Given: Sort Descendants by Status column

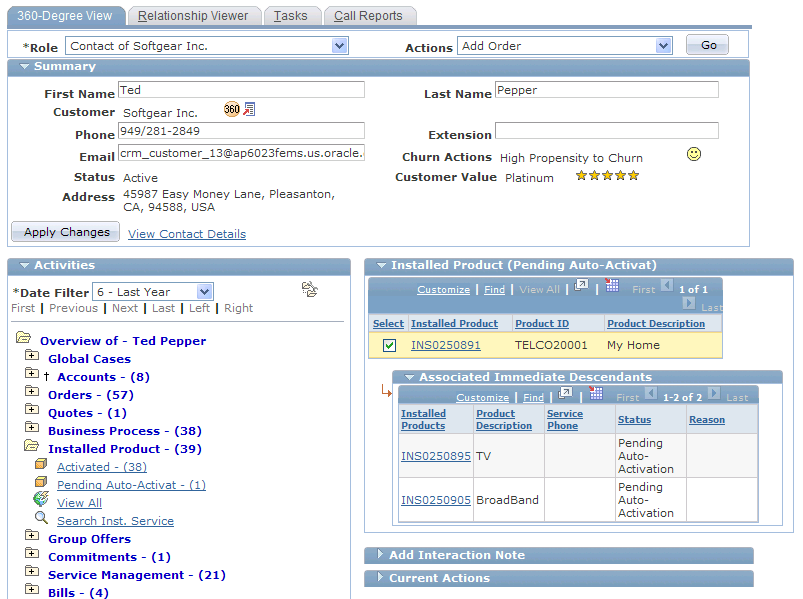Looking at the screenshot, I should (x=635, y=420).
